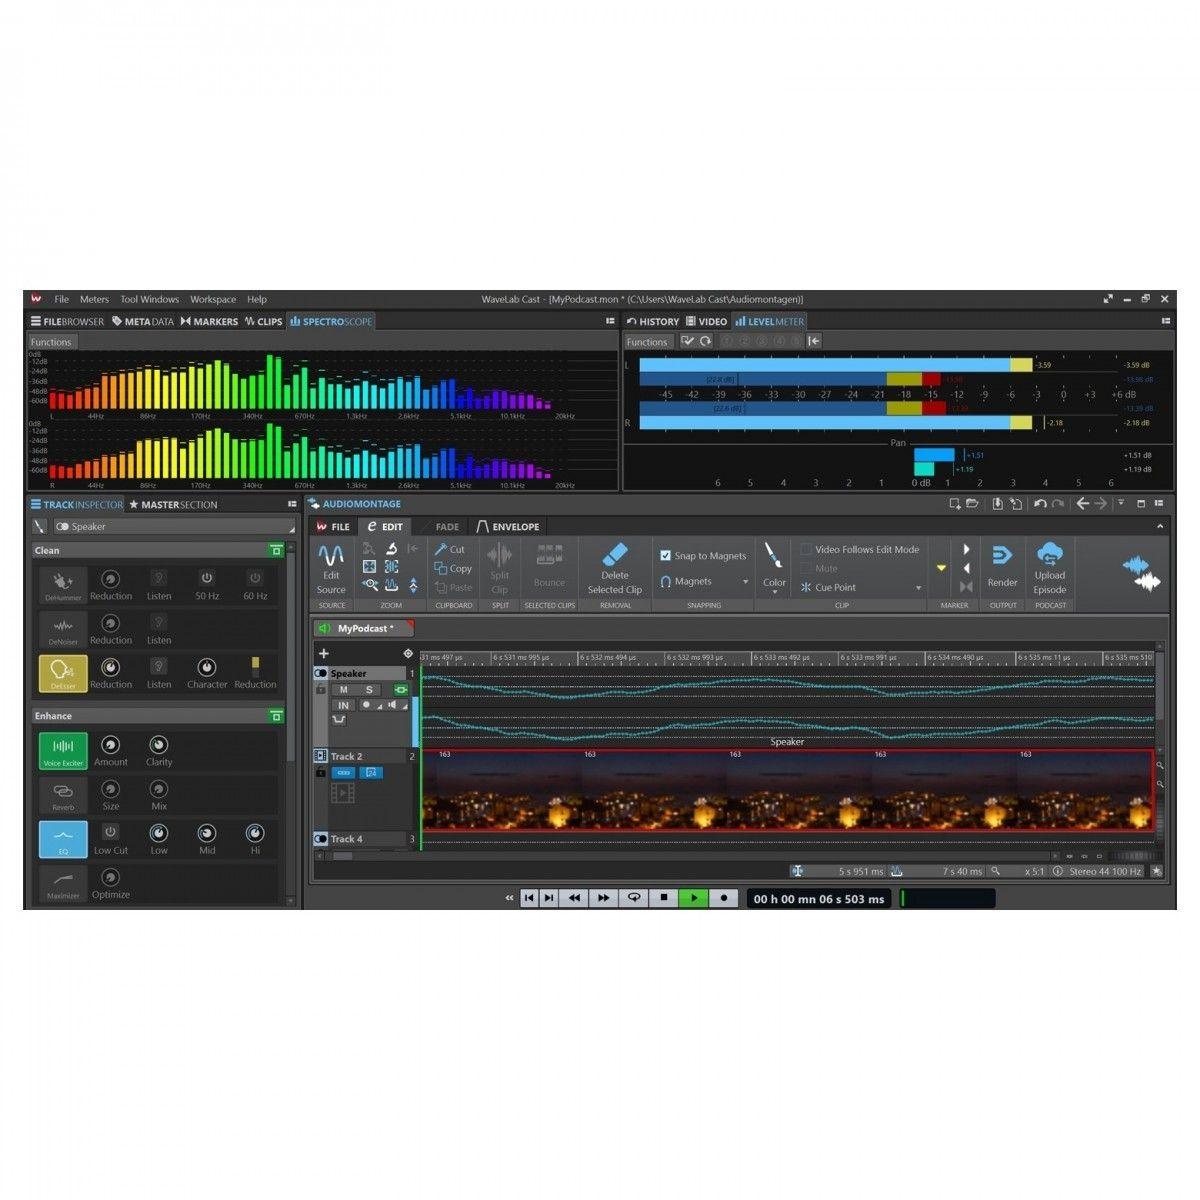Image resolution: width=1200 pixels, height=1200 pixels.
Task: Select the Maximizer effect module
Action: coord(63,883)
